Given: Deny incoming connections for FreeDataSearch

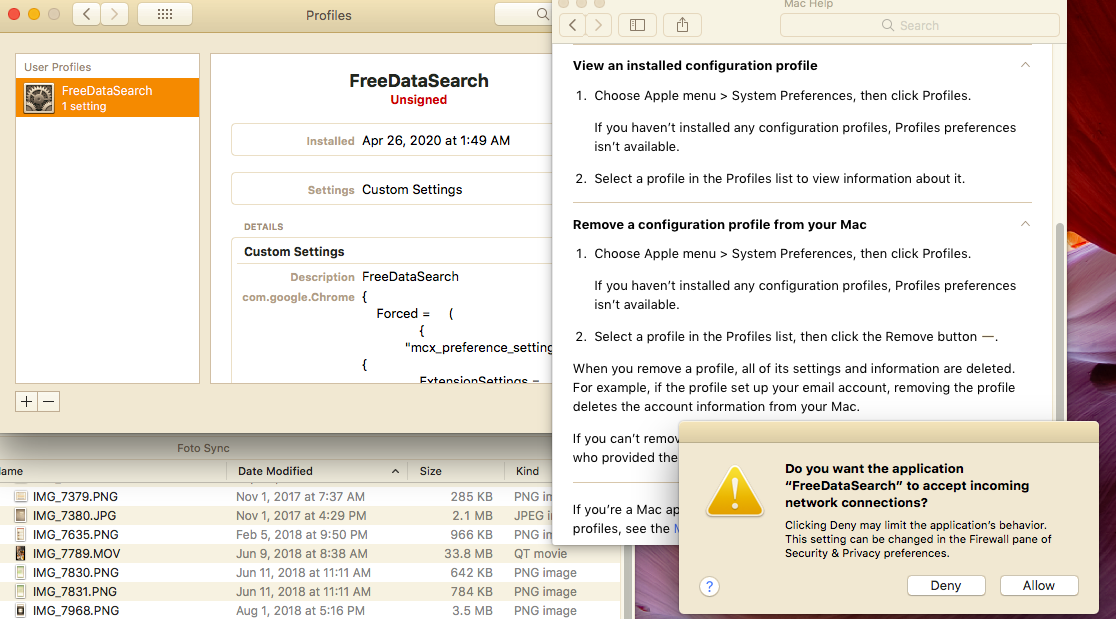Looking at the screenshot, I should coord(946,586).
